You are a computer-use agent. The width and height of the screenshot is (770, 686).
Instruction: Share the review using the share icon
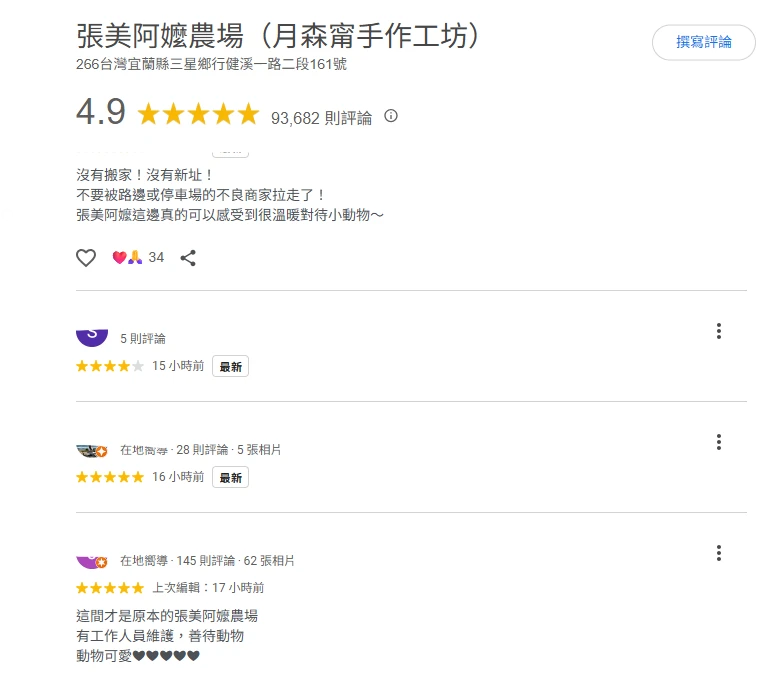(188, 258)
